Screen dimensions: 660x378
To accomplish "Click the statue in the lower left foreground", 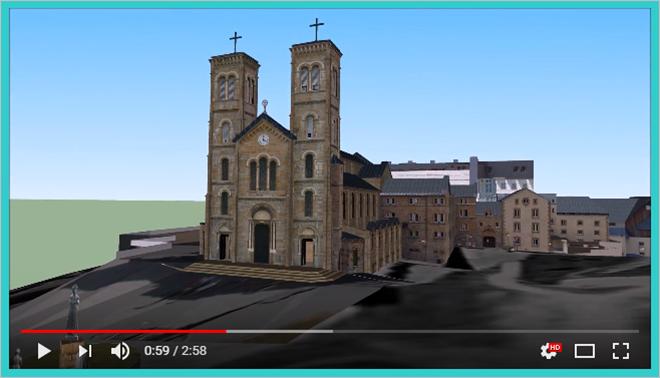I will (x=73, y=311).
